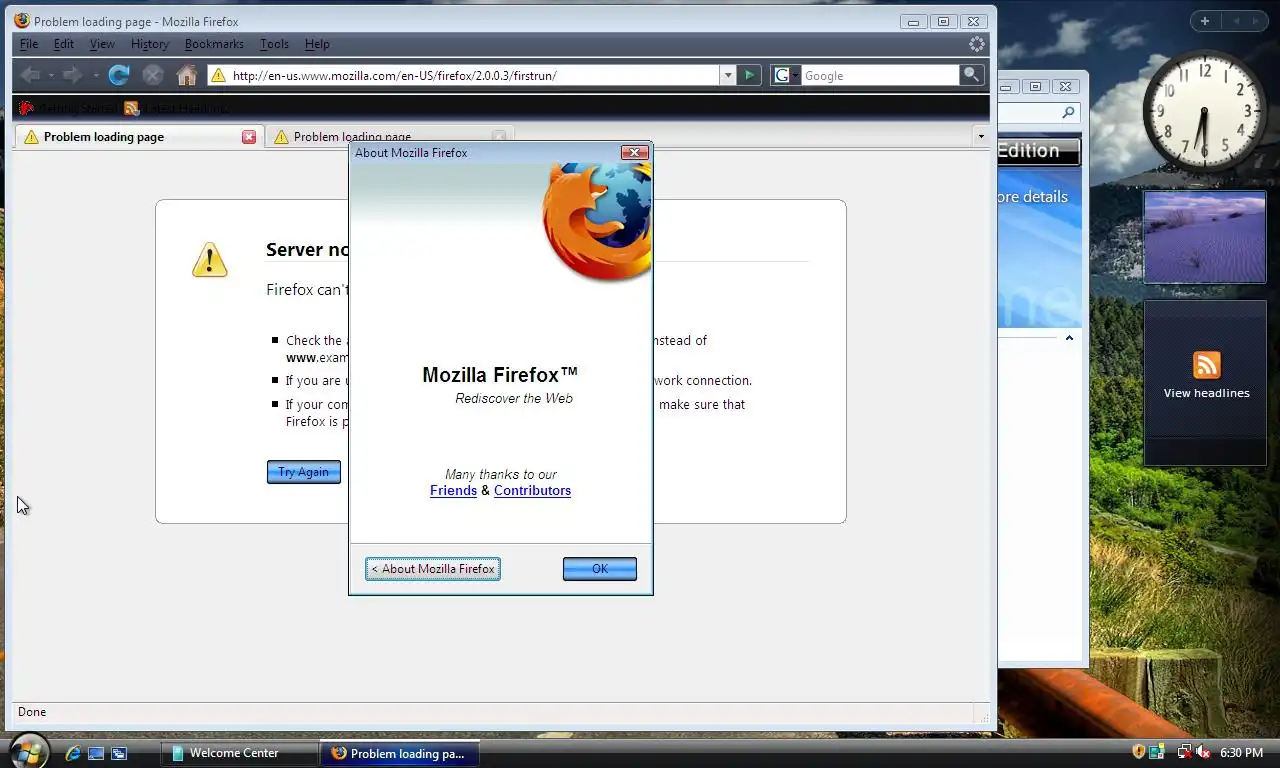This screenshot has height=768, width=1280.
Task: Click the Forward navigation arrow
Action: click(x=72, y=75)
